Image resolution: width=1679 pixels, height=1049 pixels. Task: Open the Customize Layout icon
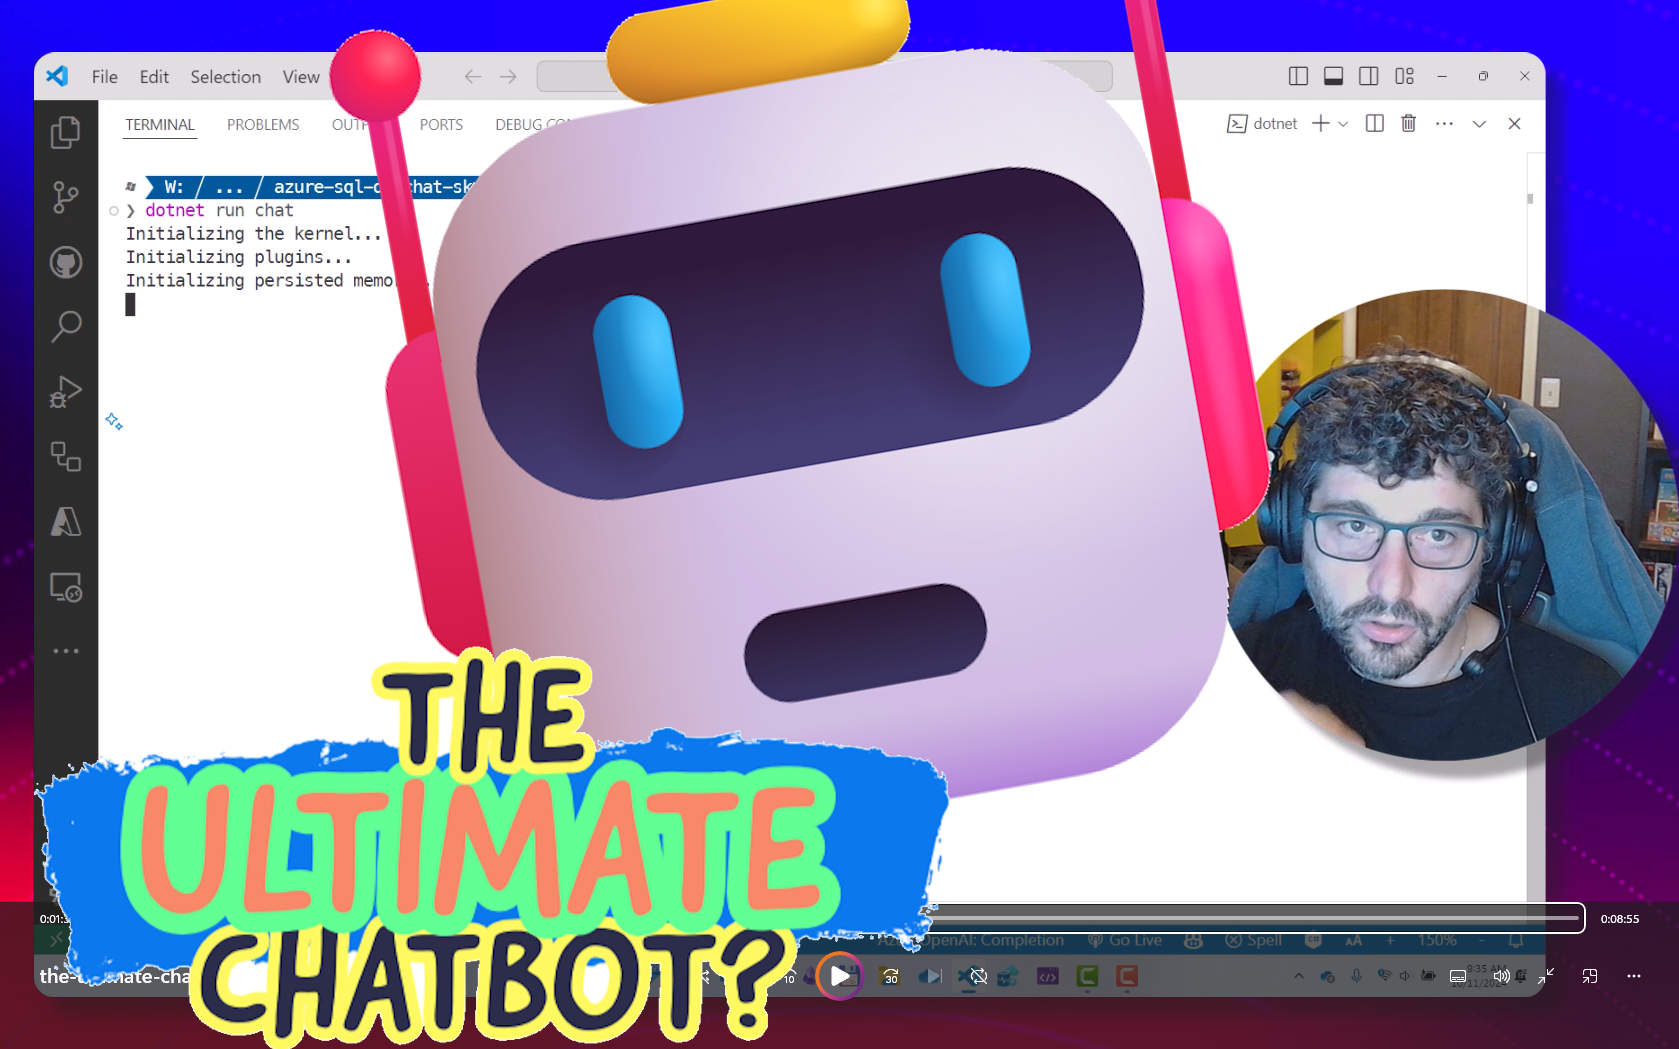1404,76
